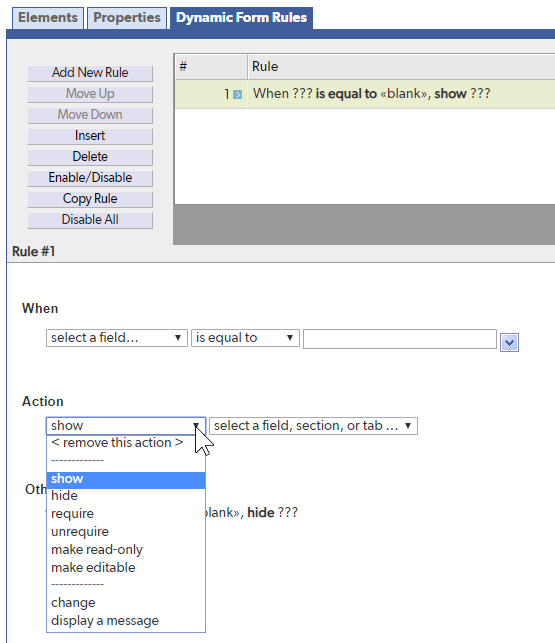Select rule 1 row in the rules table

coord(365,94)
